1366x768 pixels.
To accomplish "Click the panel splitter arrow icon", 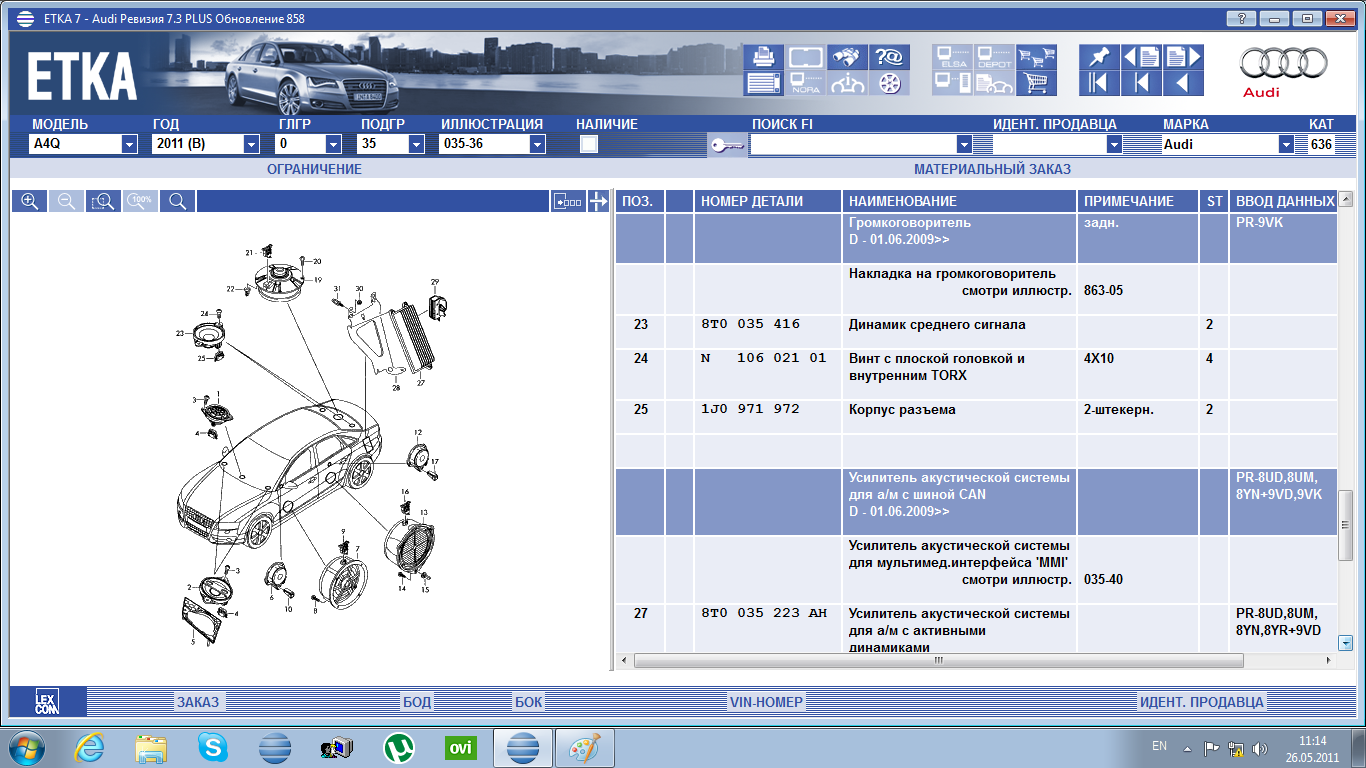I will [x=599, y=201].
